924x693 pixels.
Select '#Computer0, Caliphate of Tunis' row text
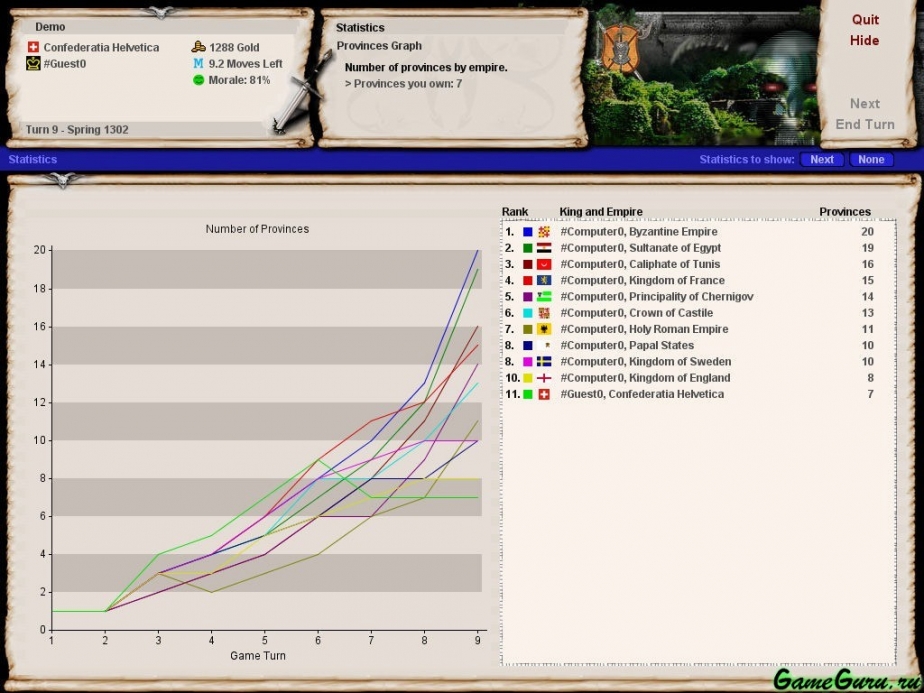640,265
